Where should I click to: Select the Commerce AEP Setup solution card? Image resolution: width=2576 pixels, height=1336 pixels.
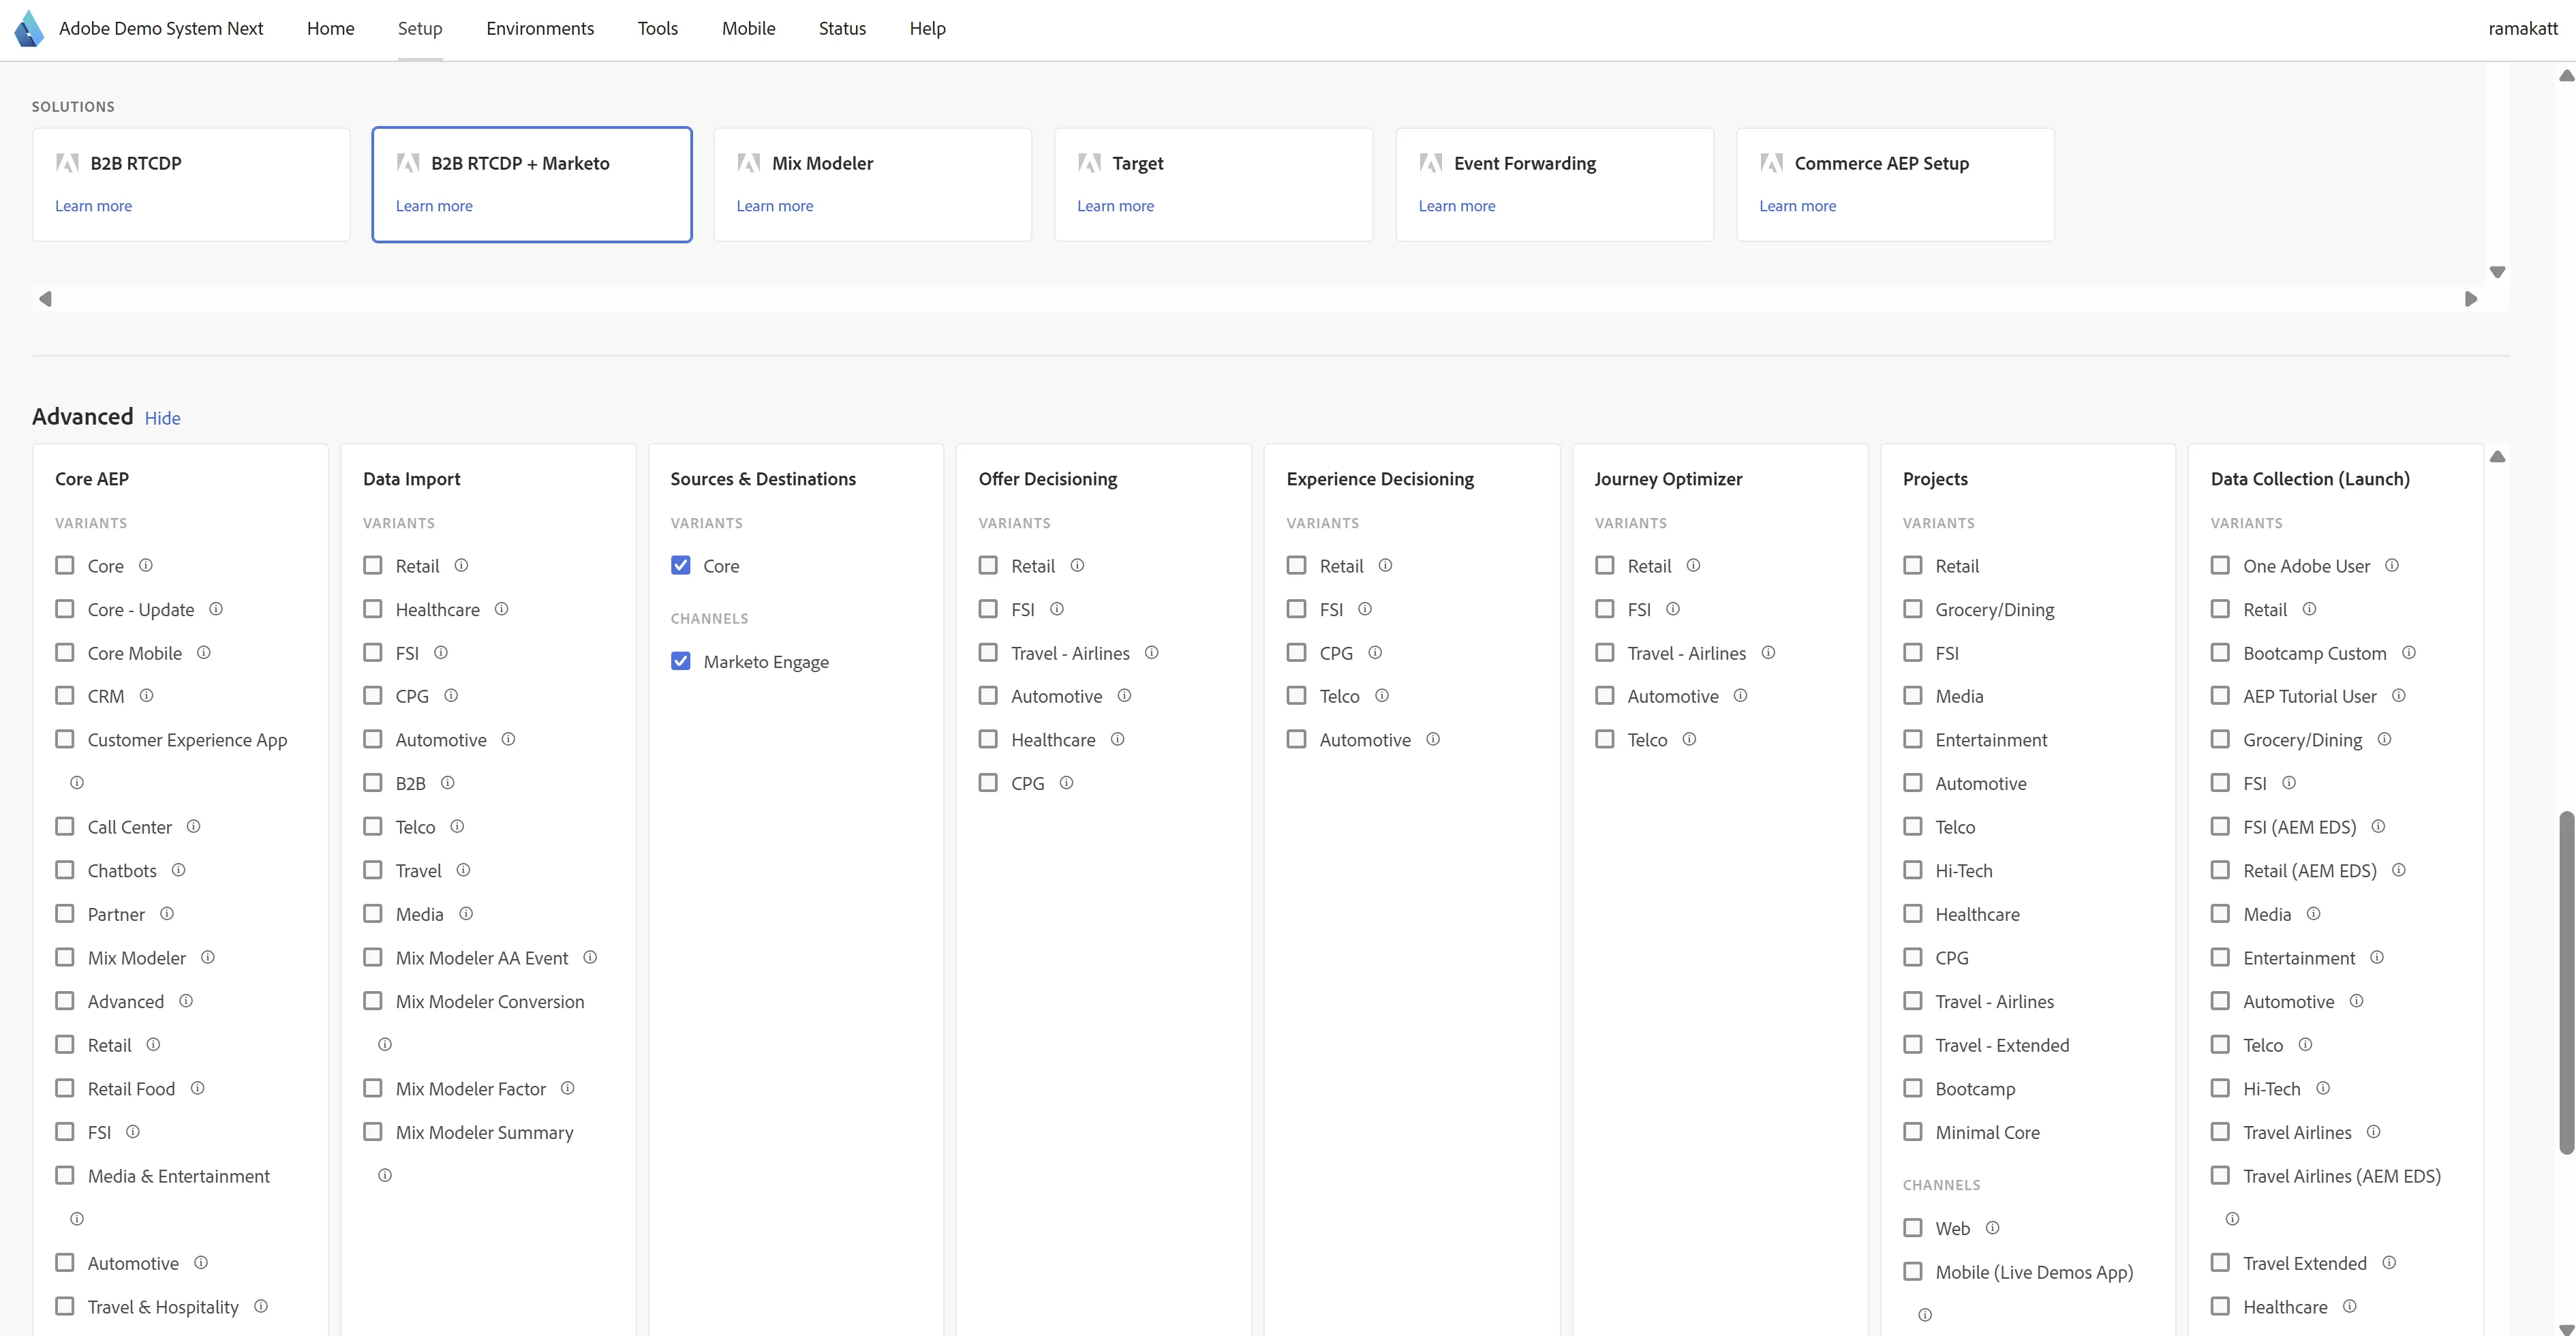tap(1895, 184)
